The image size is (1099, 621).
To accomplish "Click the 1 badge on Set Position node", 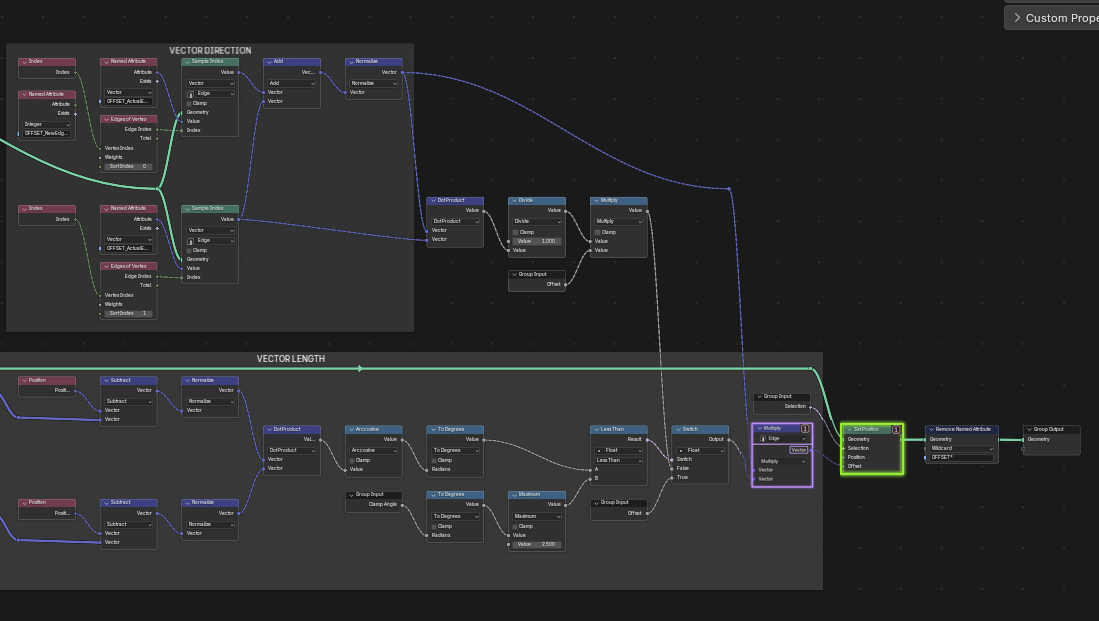I will pos(896,429).
